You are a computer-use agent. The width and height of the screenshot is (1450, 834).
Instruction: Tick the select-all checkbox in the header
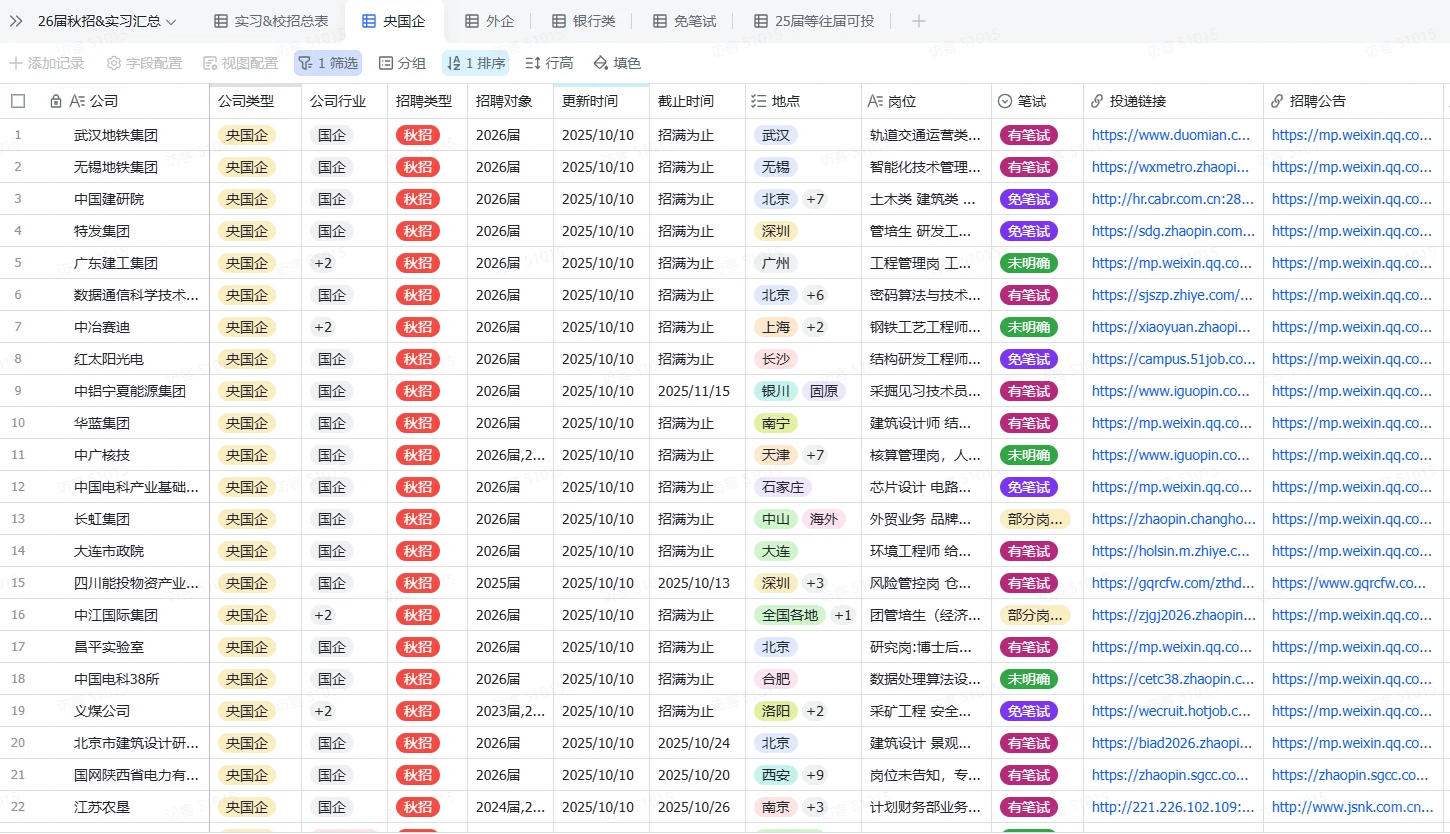[x=18, y=101]
